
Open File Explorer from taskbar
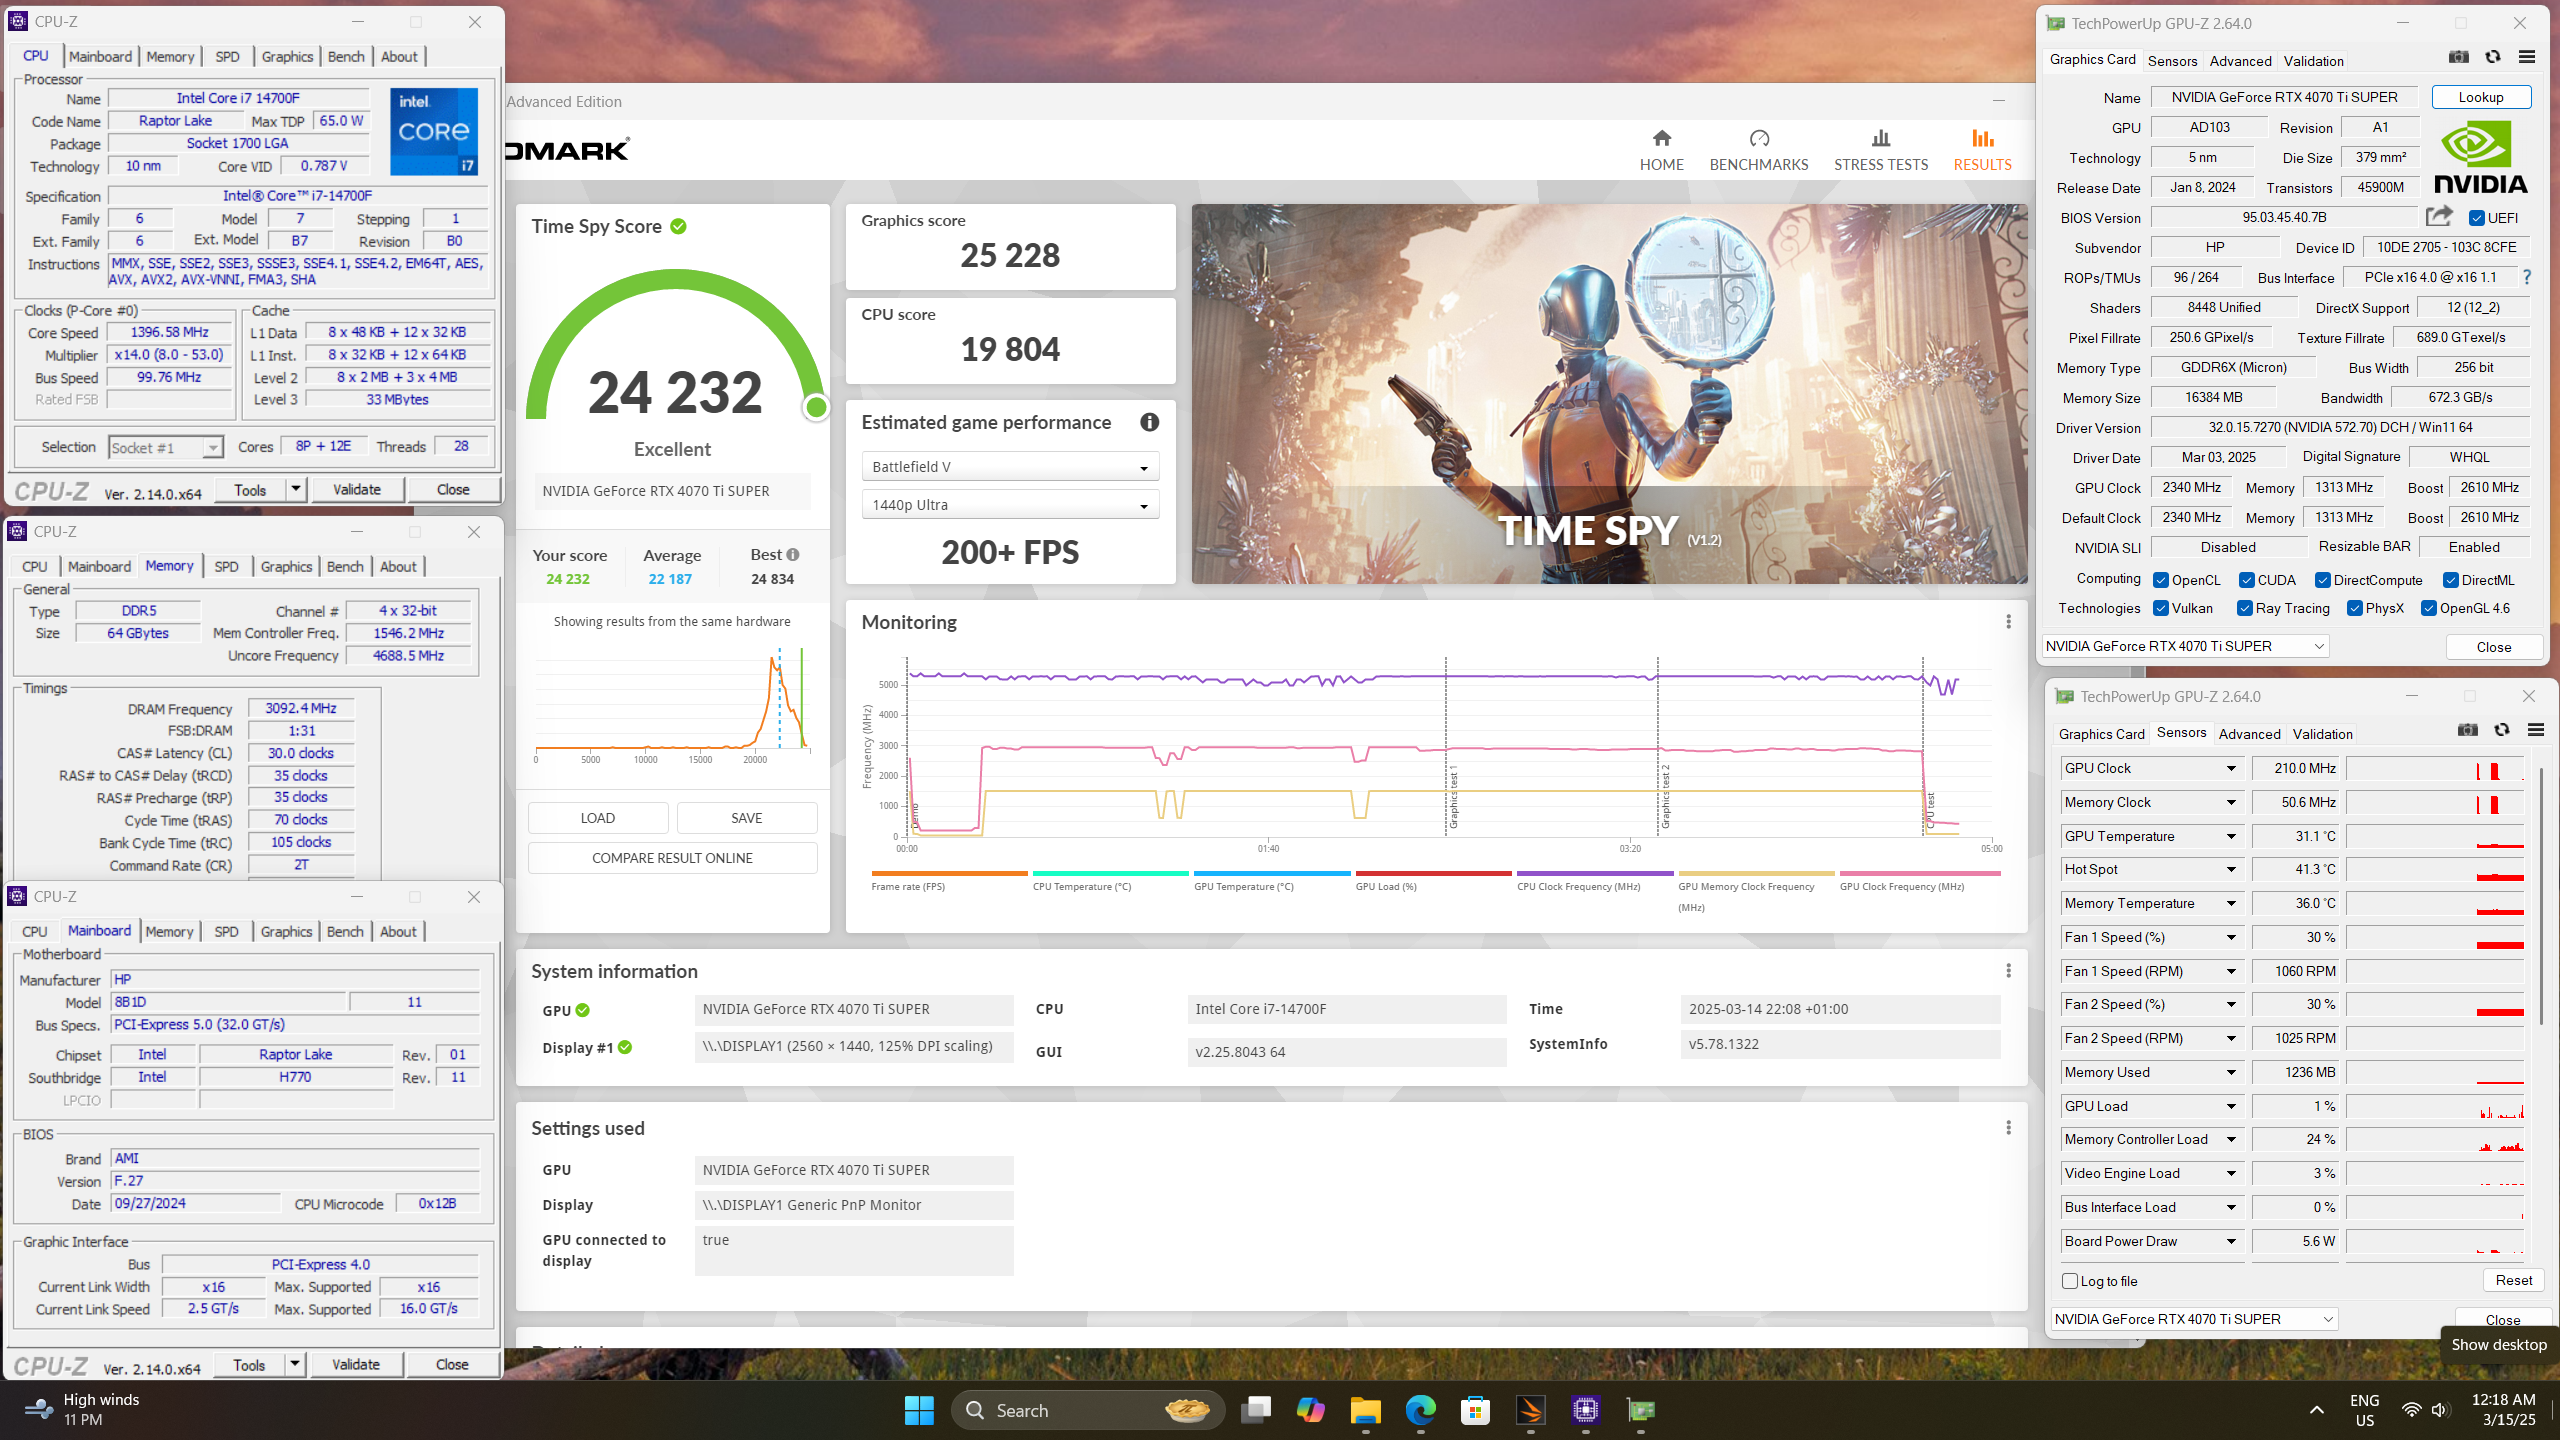click(1365, 1411)
